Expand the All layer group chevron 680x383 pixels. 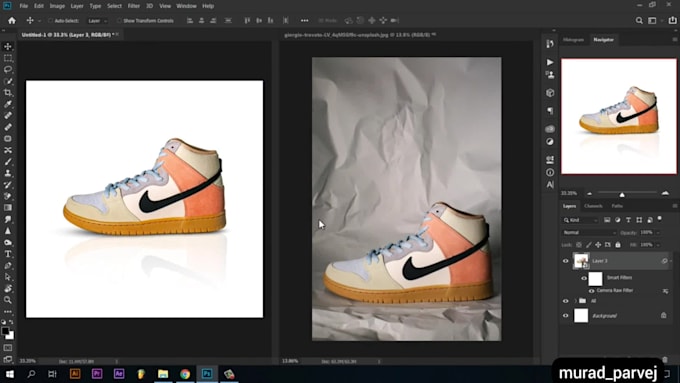click(x=576, y=301)
